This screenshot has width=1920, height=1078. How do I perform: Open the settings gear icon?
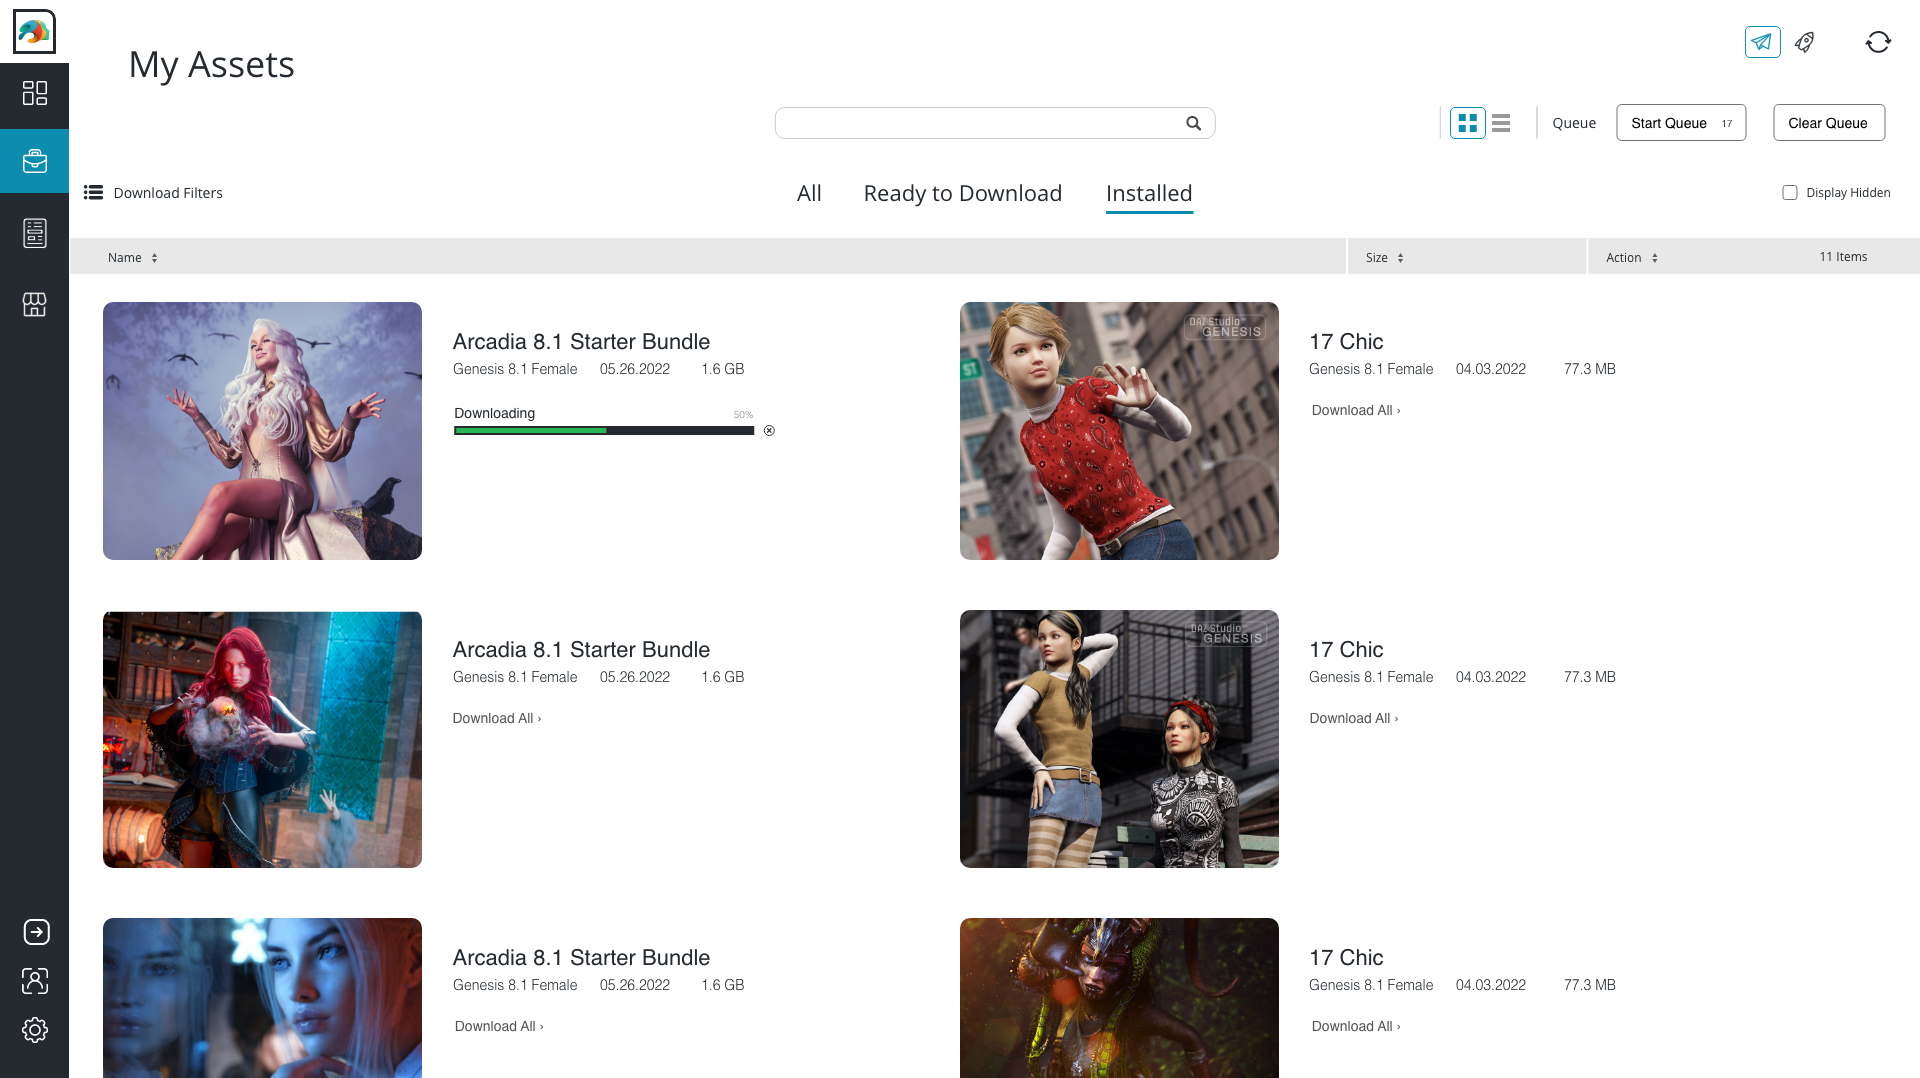tap(35, 1030)
